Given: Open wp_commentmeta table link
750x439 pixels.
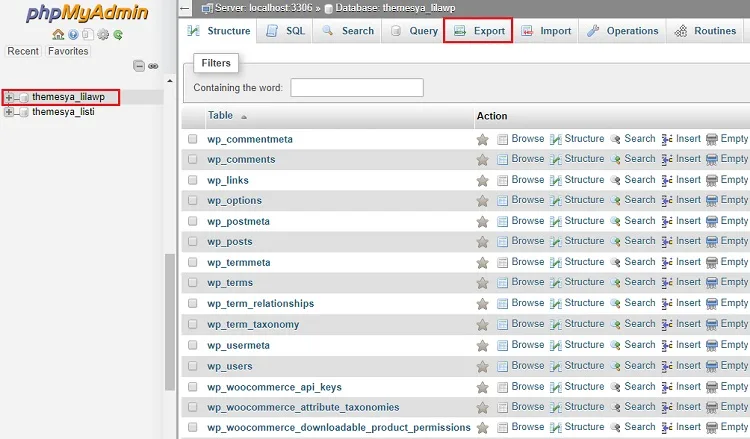Looking at the screenshot, I should 250,139.
